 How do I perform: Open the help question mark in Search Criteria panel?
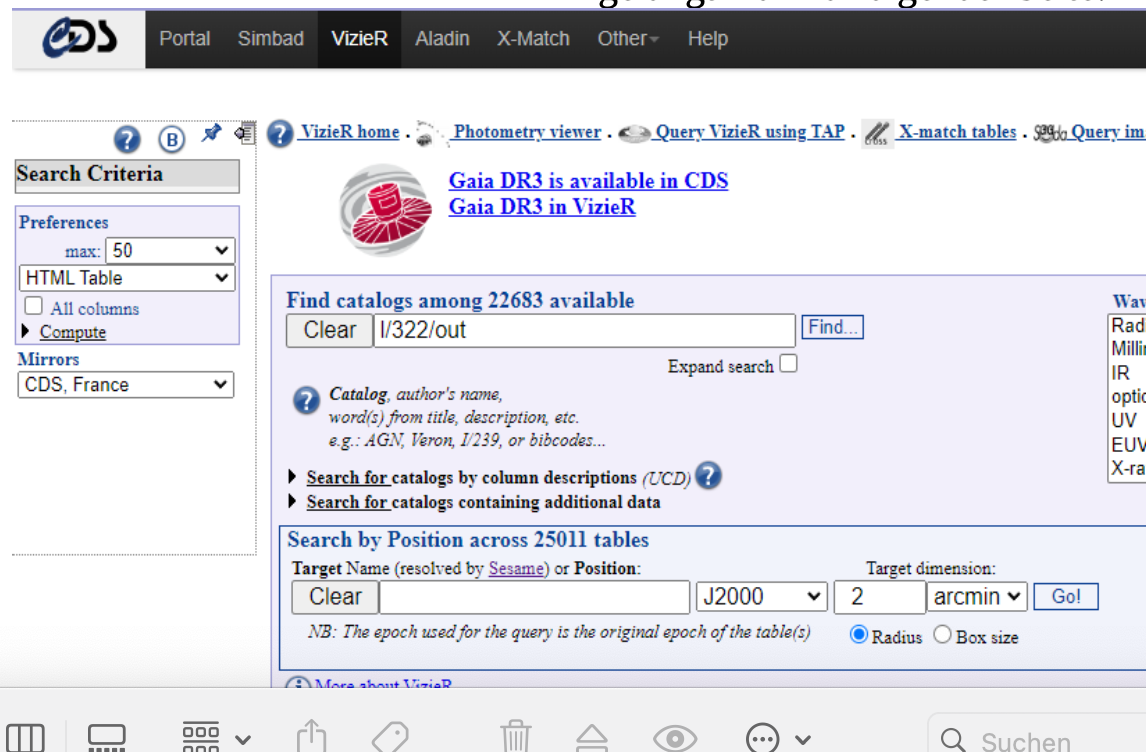pyautogui.click(x=126, y=139)
